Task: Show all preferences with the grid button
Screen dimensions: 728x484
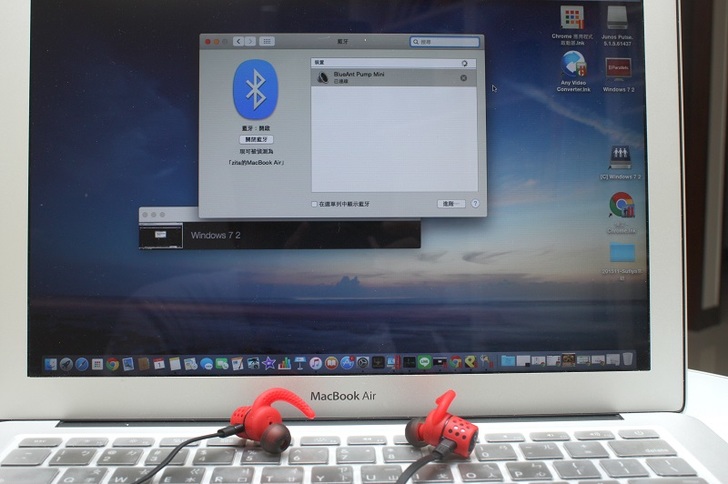Action: [x=267, y=41]
